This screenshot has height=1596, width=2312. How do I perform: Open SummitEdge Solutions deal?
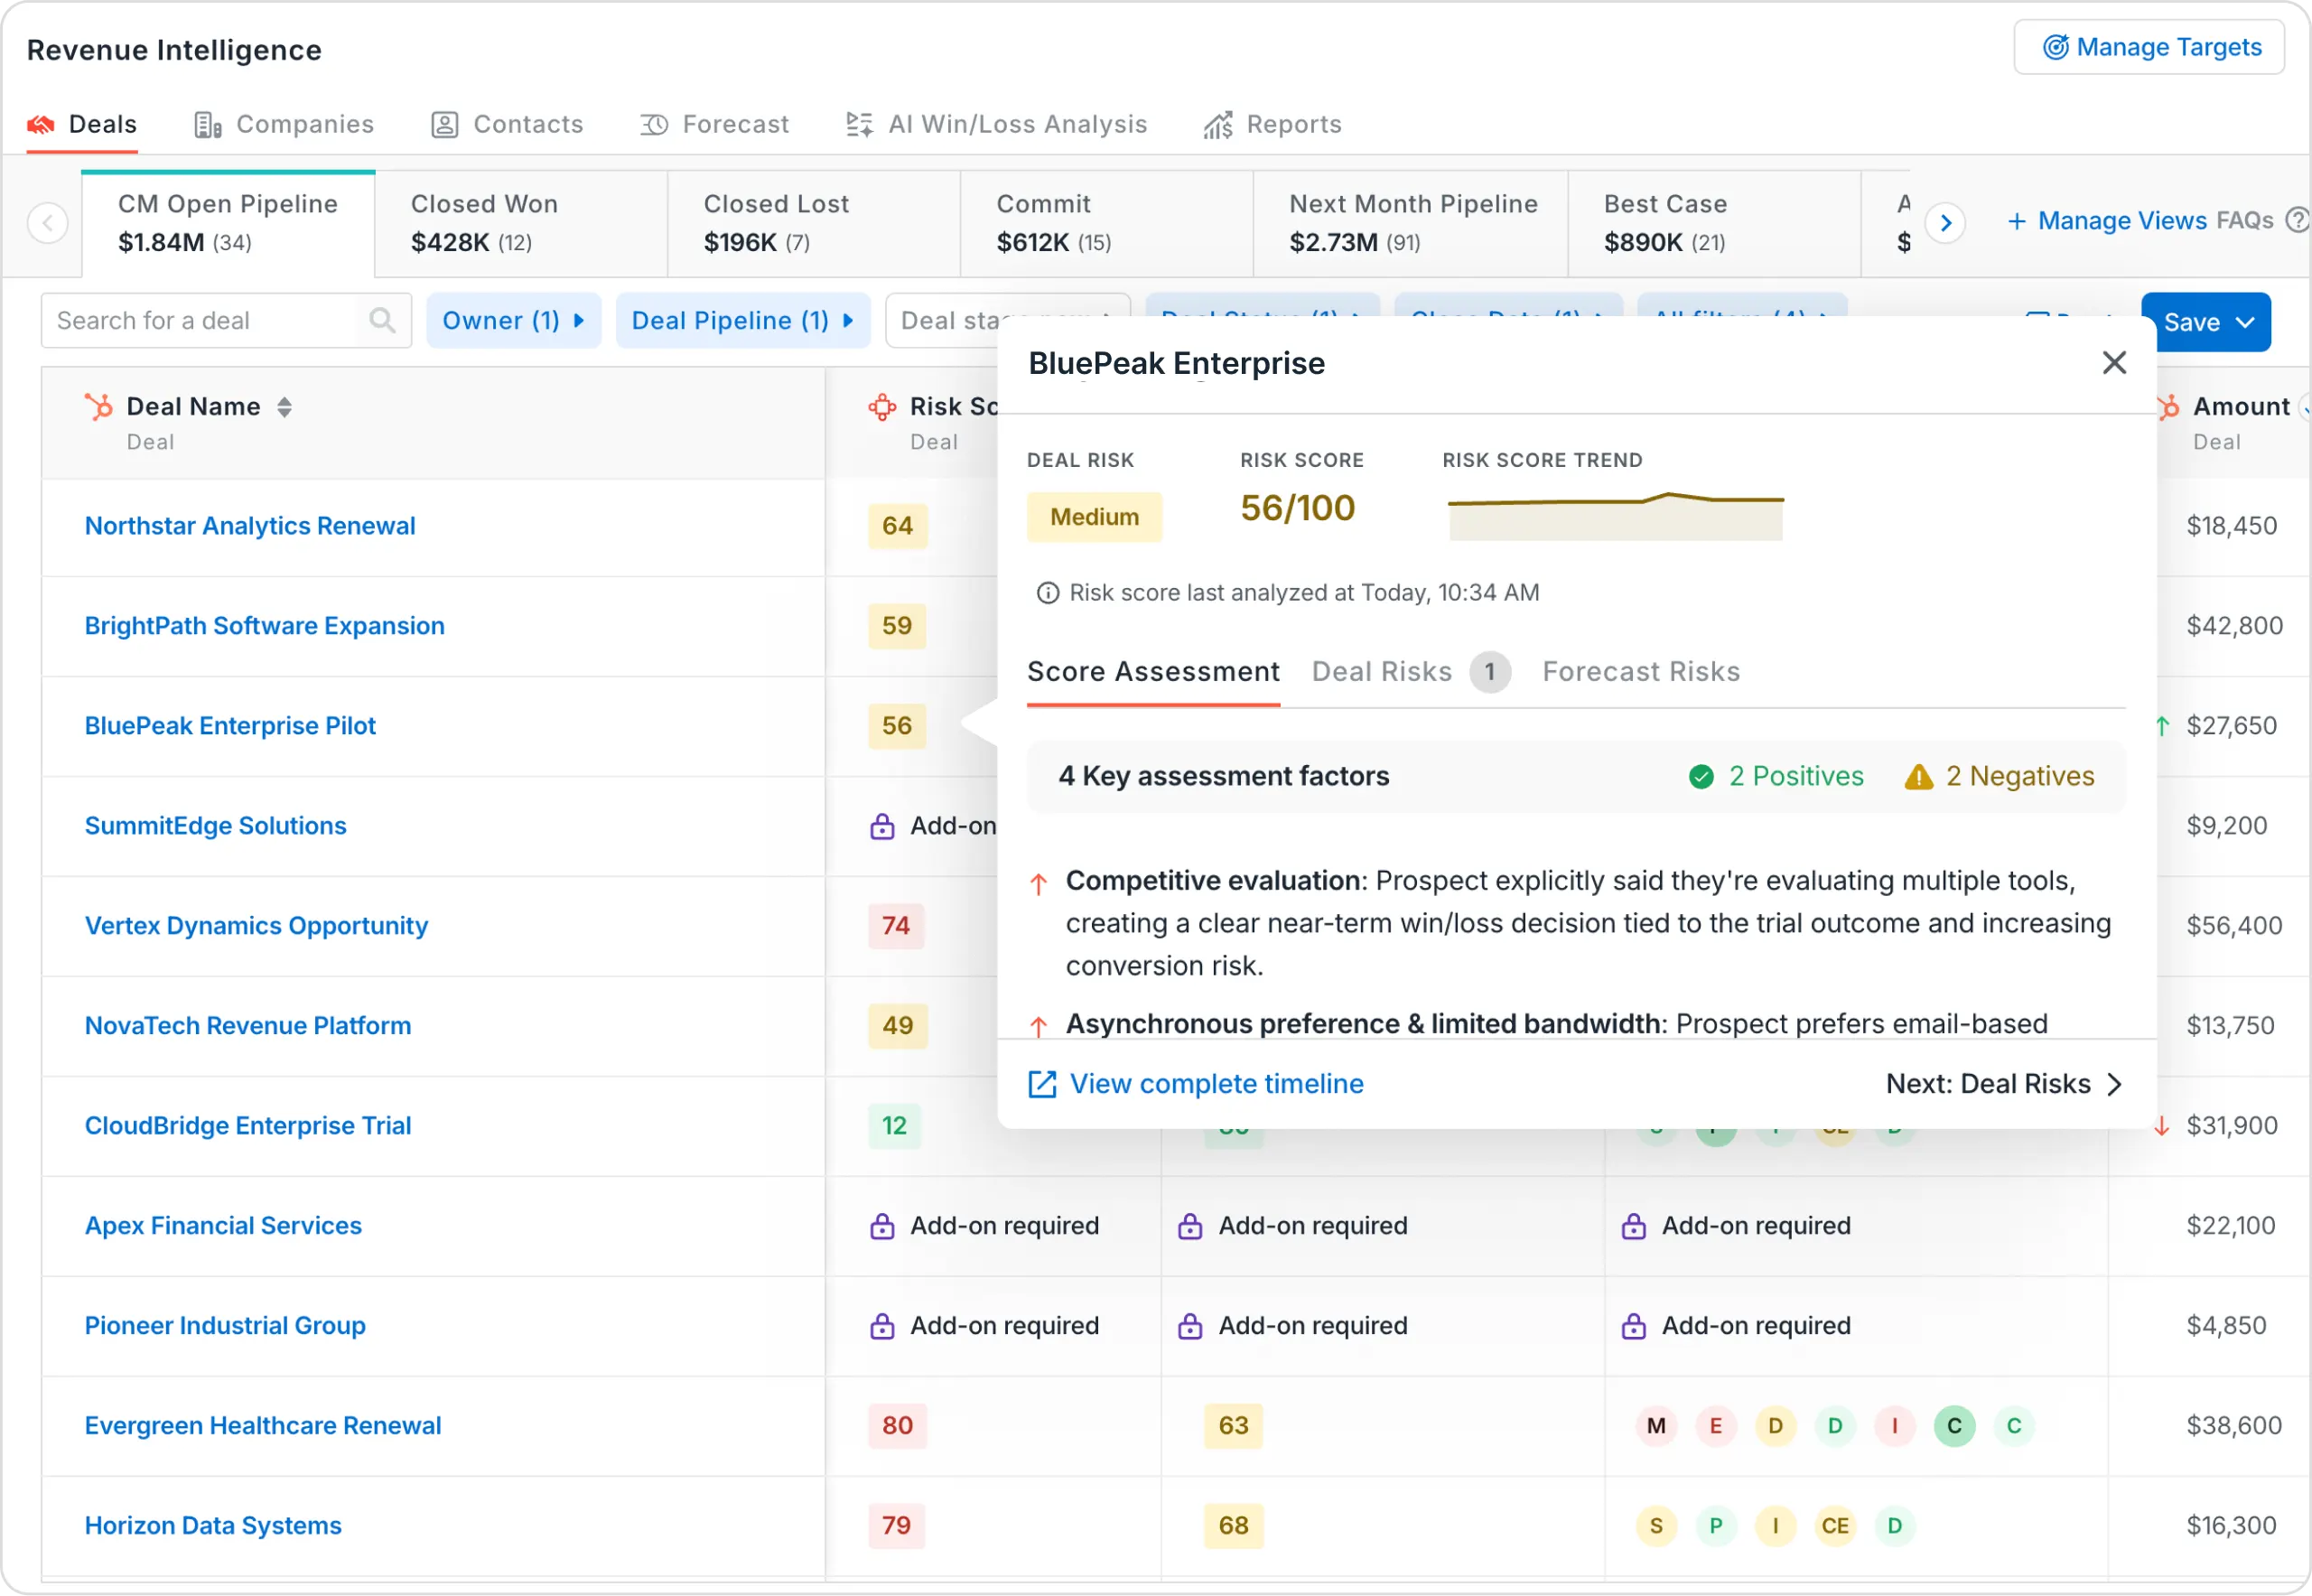[x=215, y=826]
